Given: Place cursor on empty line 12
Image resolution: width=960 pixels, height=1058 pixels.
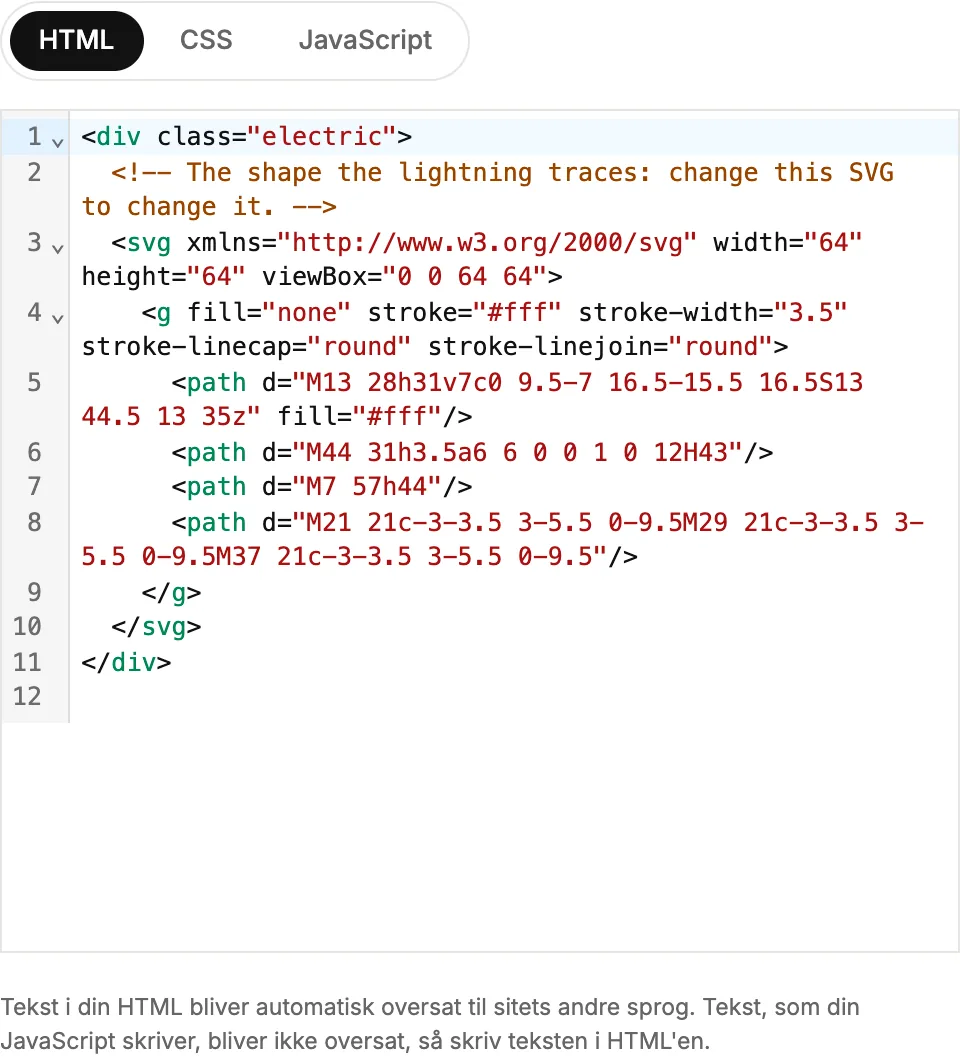Looking at the screenshot, I should coord(513,696).
